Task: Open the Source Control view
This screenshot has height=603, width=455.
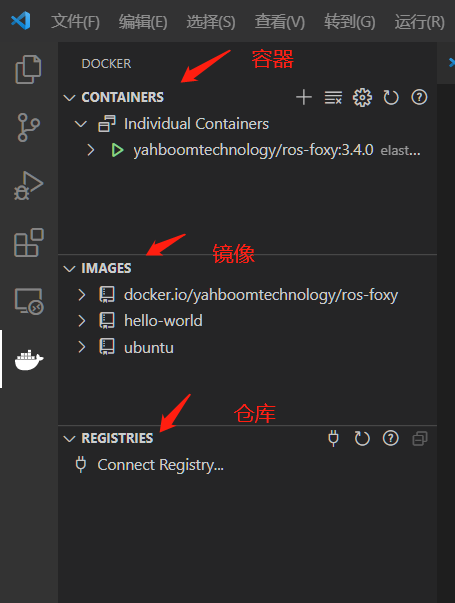Action: click(x=28, y=127)
